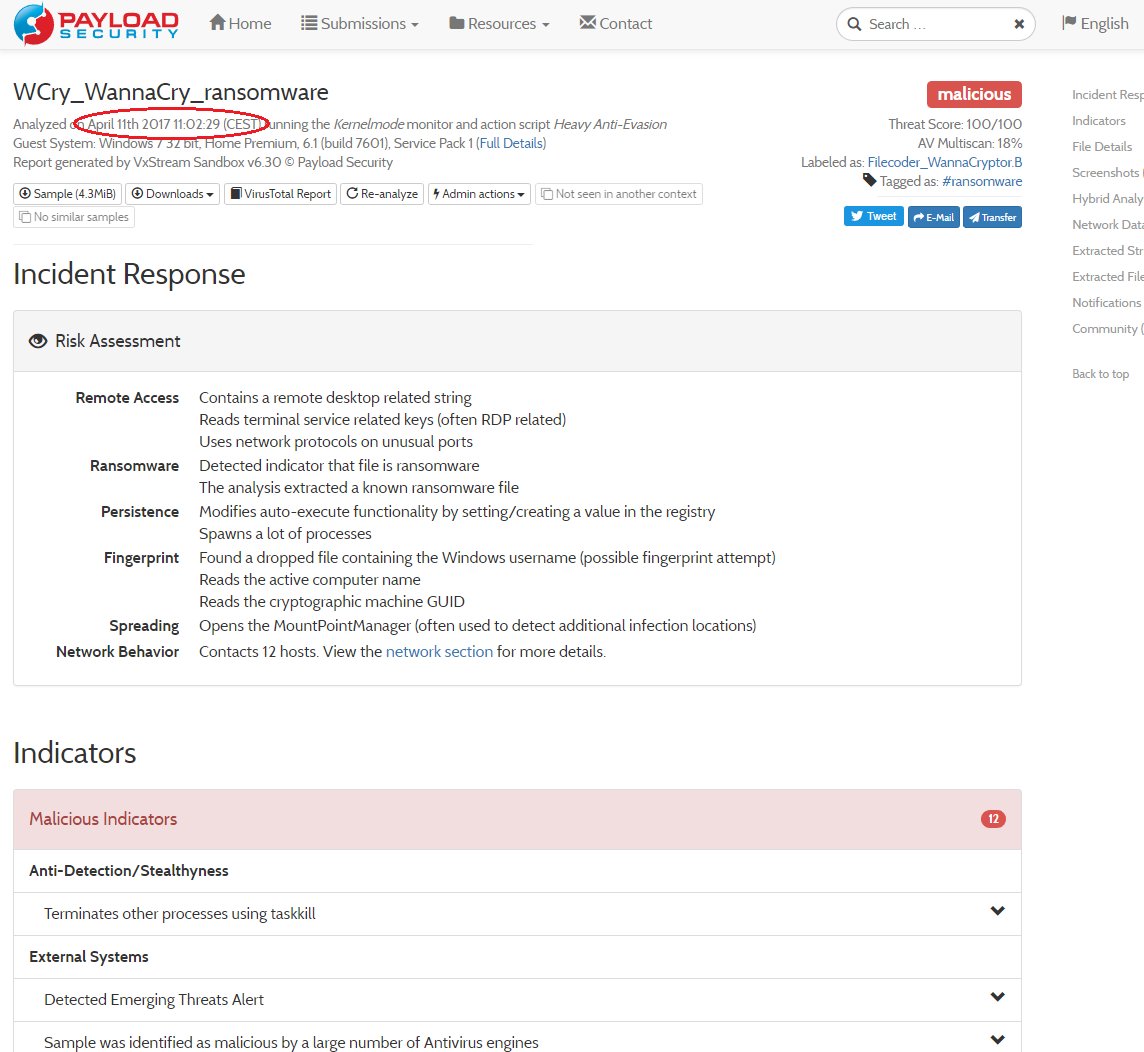Click External Systems category heading
The image size is (1144, 1052).
click(x=88, y=956)
